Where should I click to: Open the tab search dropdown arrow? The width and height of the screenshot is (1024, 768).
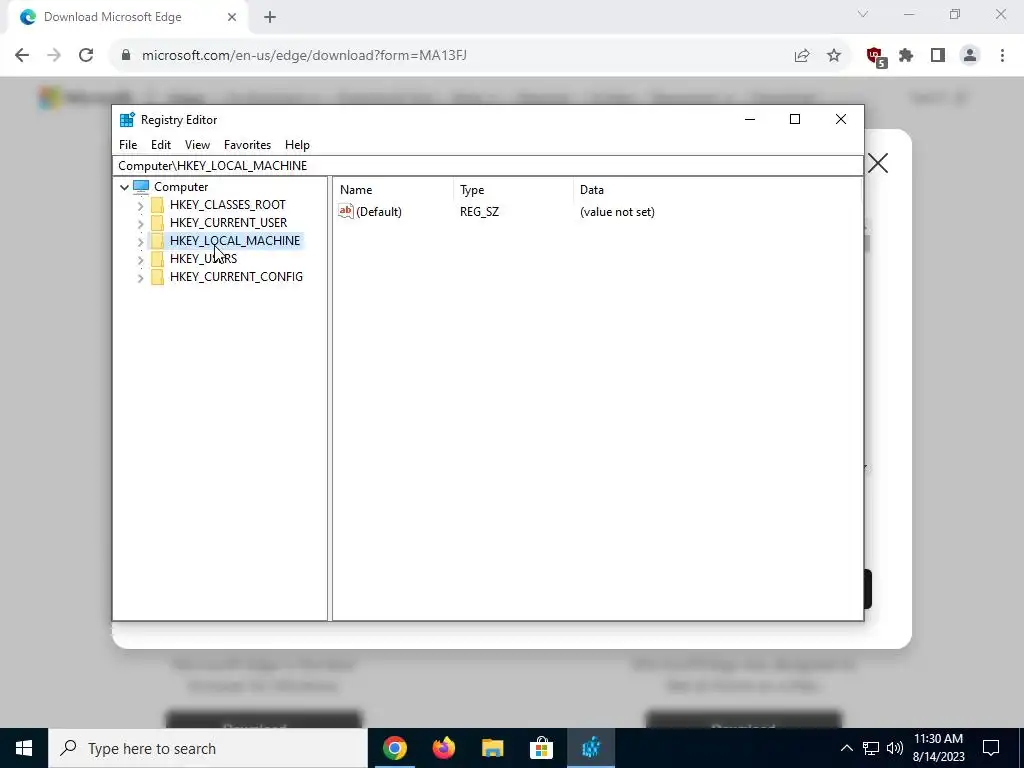point(863,14)
